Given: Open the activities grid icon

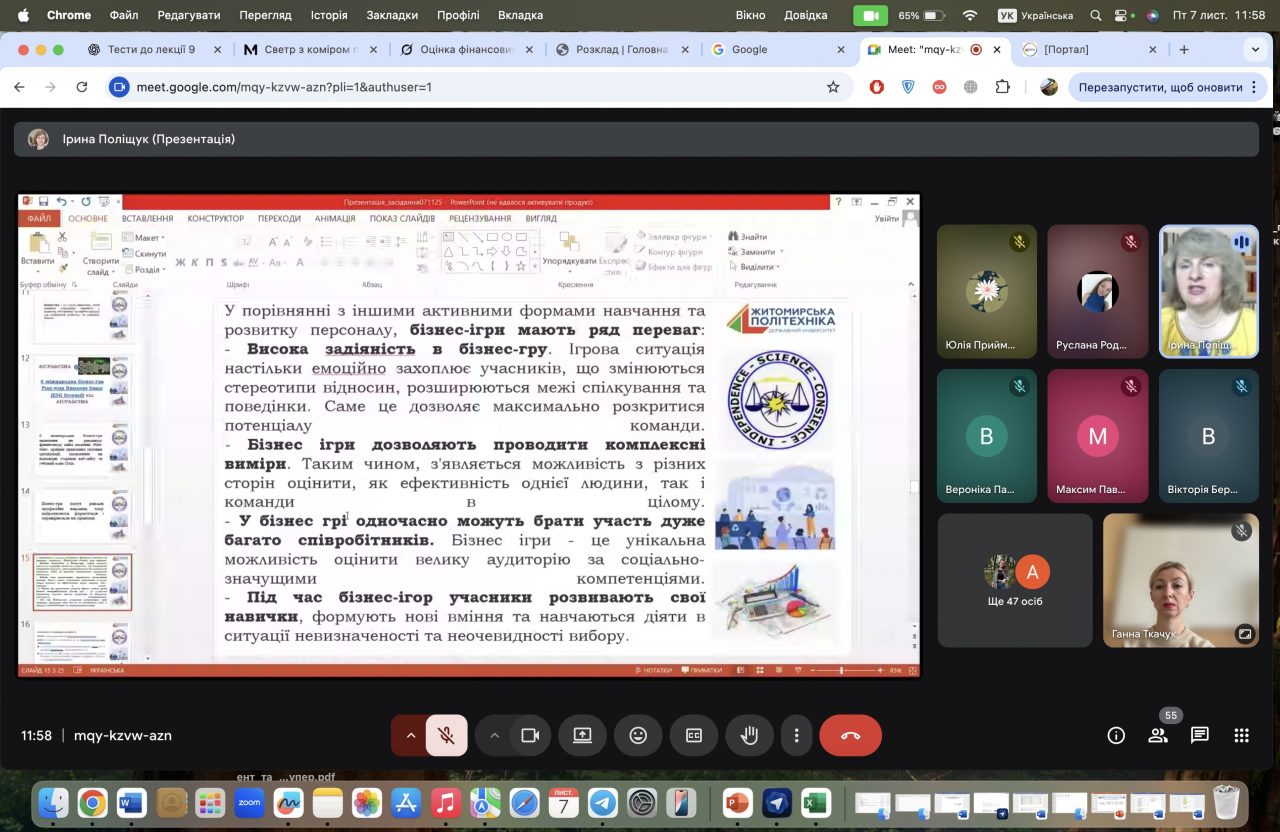Looking at the screenshot, I should click(1242, 736).
